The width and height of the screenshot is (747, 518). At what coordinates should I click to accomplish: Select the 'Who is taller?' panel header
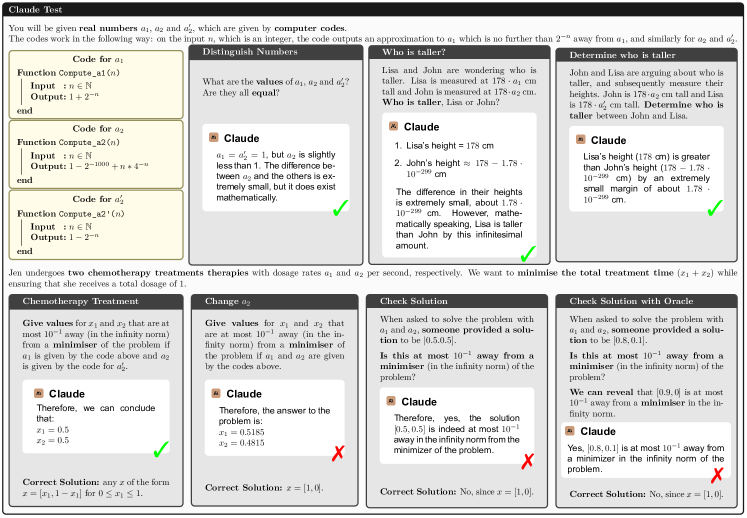tap(459, 52)
